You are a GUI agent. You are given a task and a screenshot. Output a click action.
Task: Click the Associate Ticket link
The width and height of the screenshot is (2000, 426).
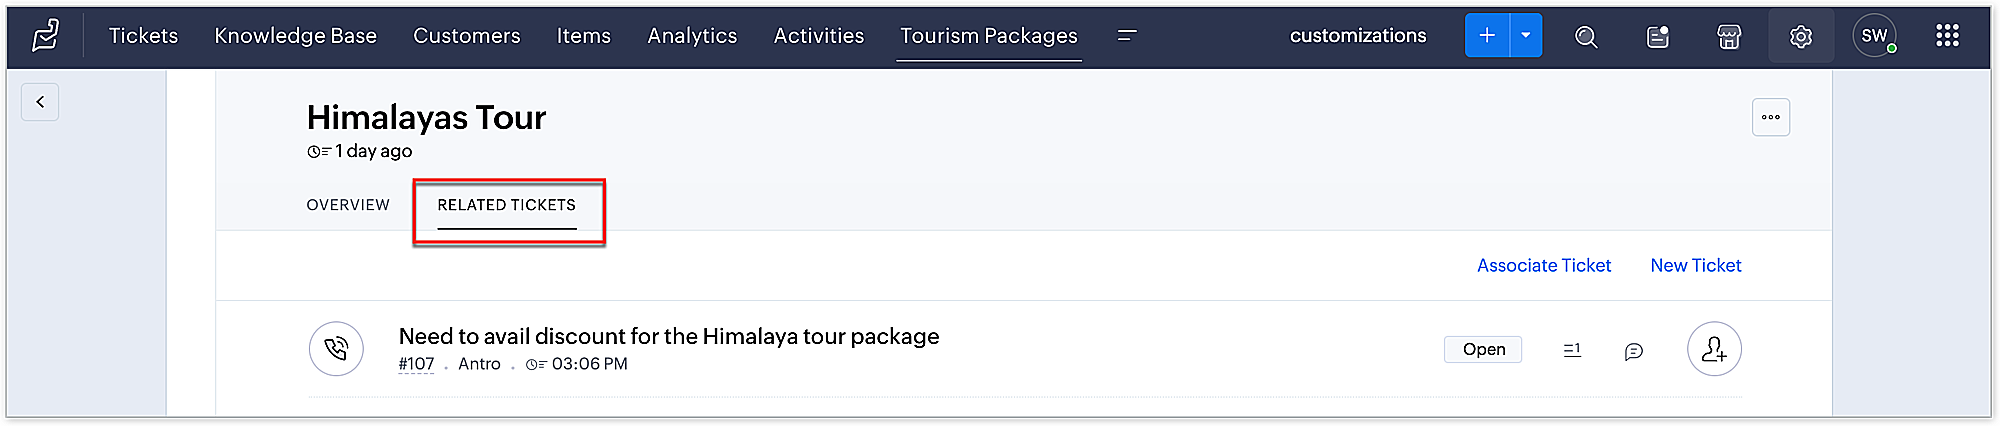pos(1544,265)
